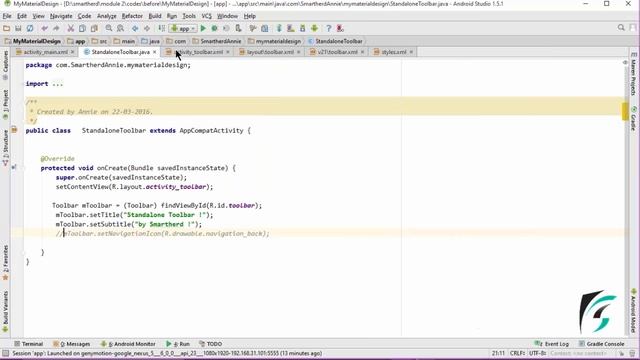Click the onCreate override gutter icon
The width and height of the screenshot is (640, 360).
coord(14,167)
